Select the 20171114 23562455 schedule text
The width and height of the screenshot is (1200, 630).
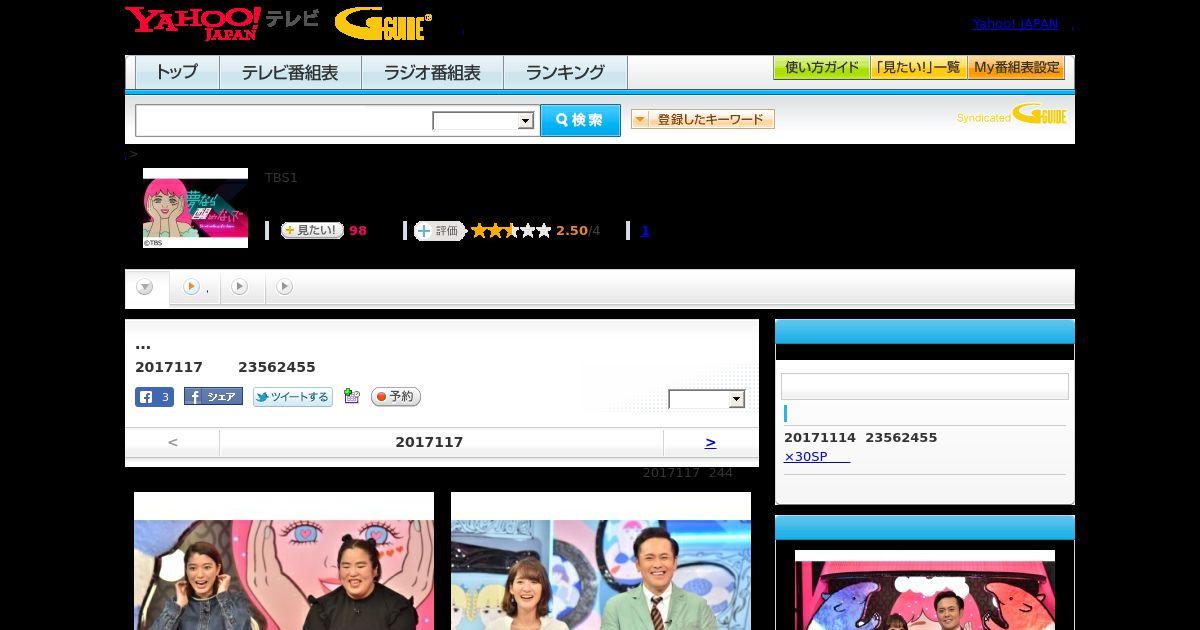(x=861, y=438)
